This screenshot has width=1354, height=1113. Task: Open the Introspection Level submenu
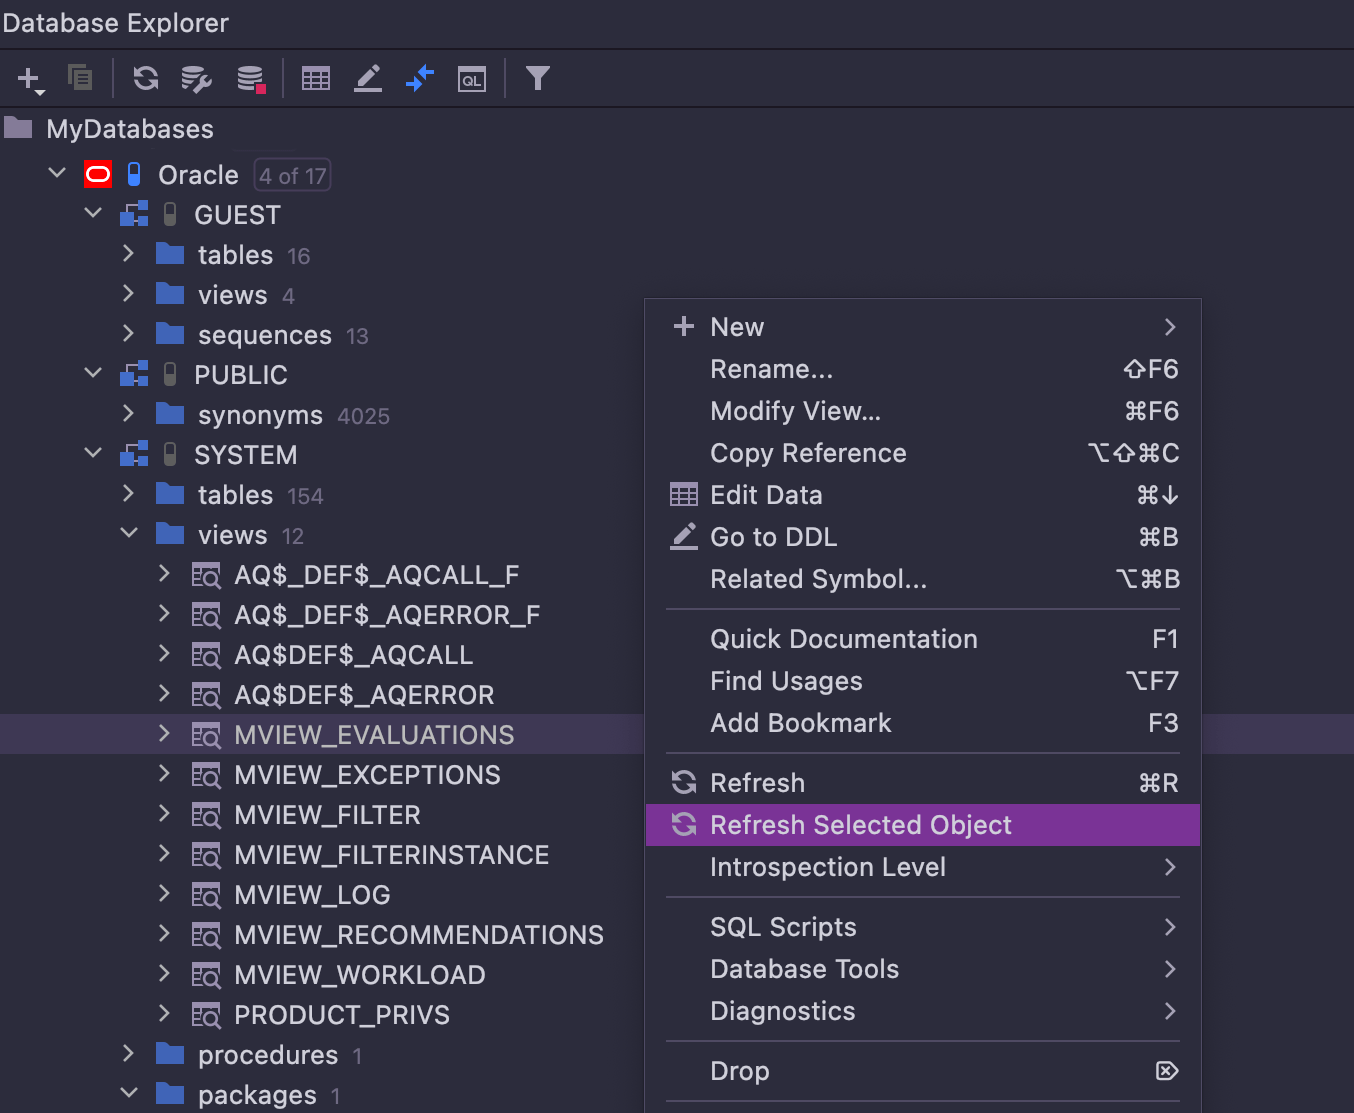(827, 867)
